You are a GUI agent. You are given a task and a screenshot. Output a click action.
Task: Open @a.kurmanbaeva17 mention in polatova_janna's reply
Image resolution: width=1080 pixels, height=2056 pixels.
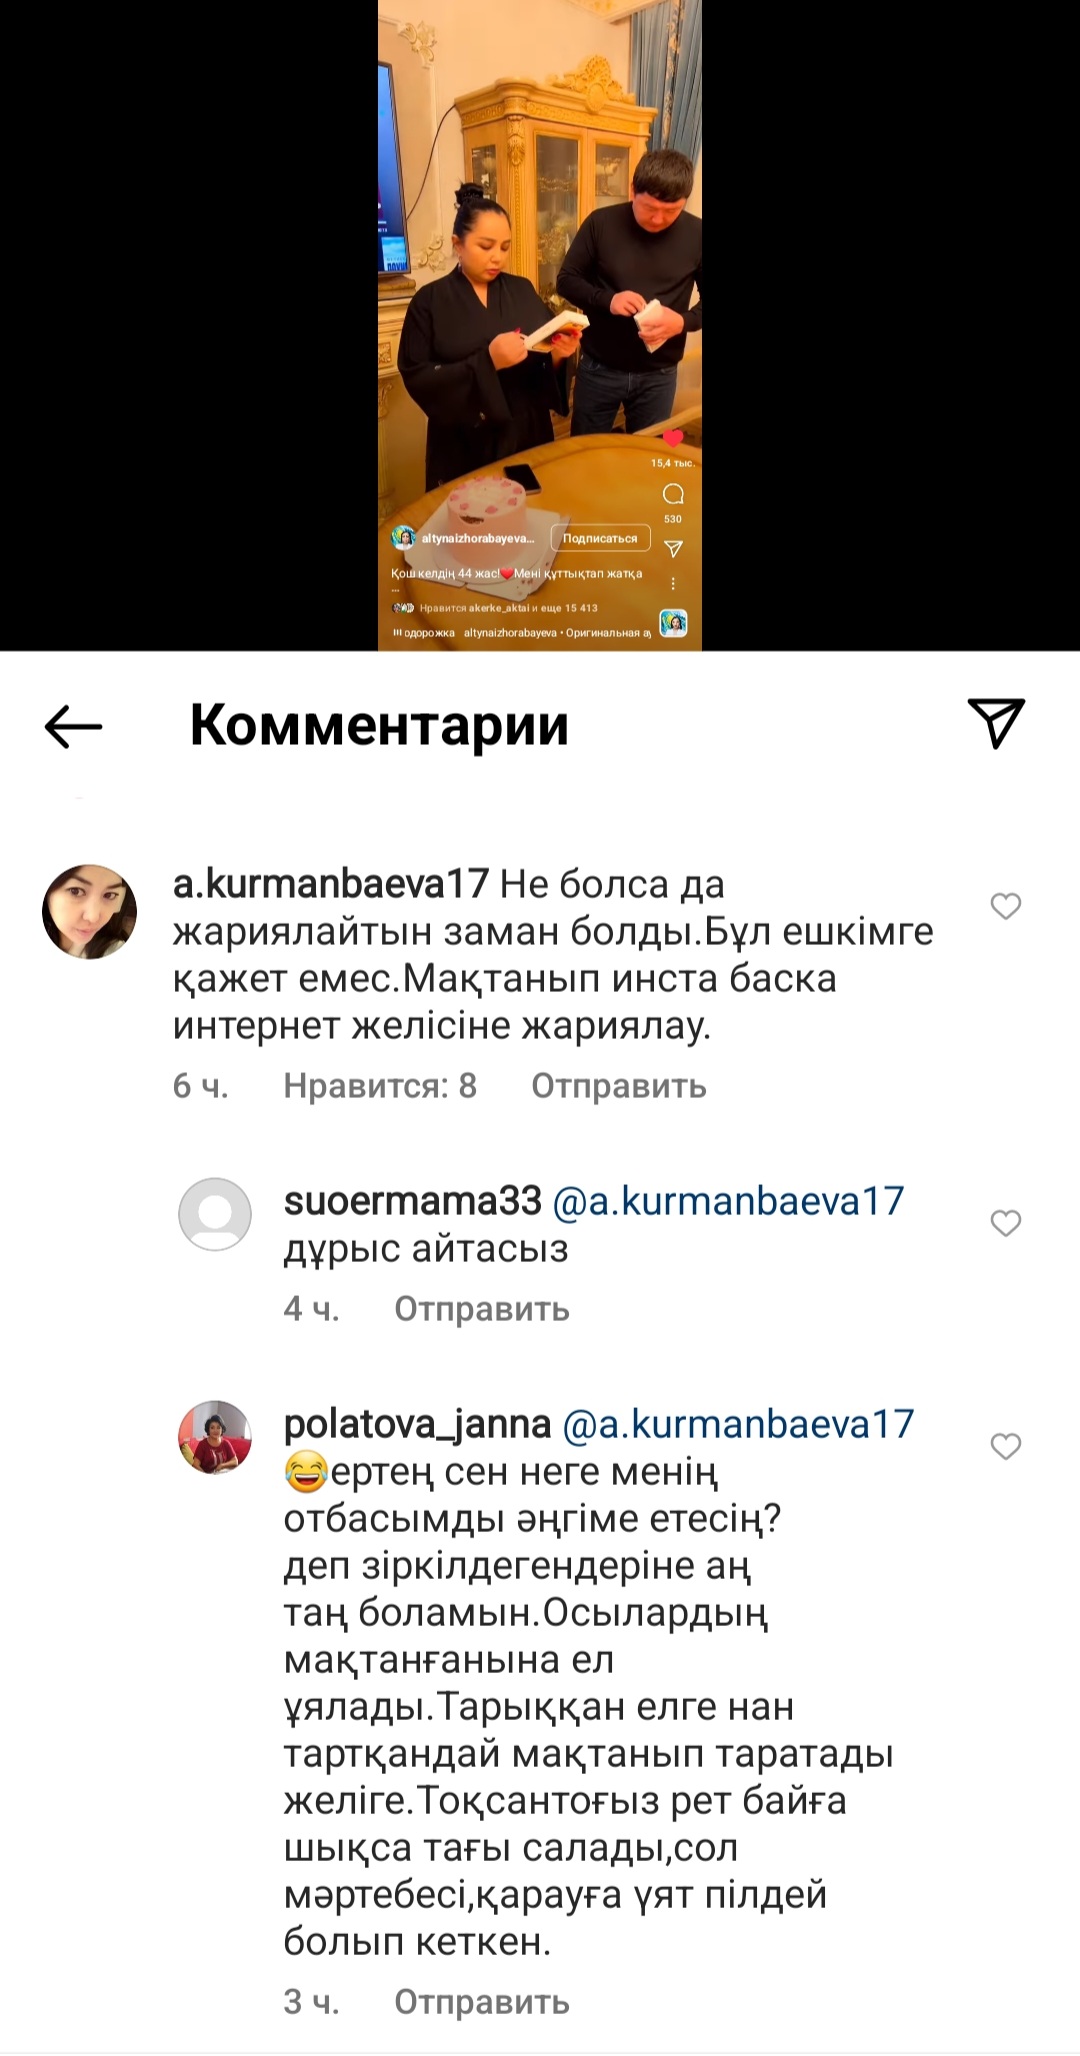[x=739, y=1424]
